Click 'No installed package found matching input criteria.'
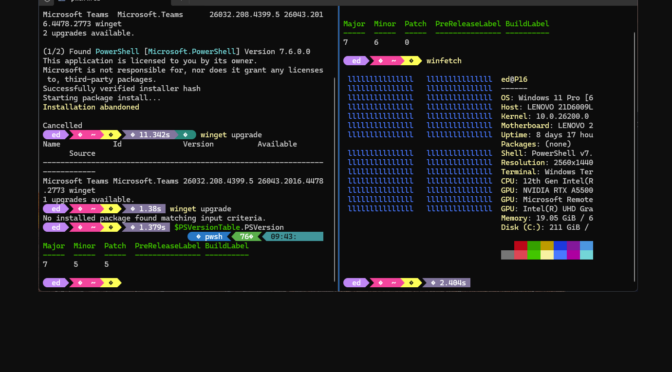Viewport: 672px width, 372px height. click(154, 218)
